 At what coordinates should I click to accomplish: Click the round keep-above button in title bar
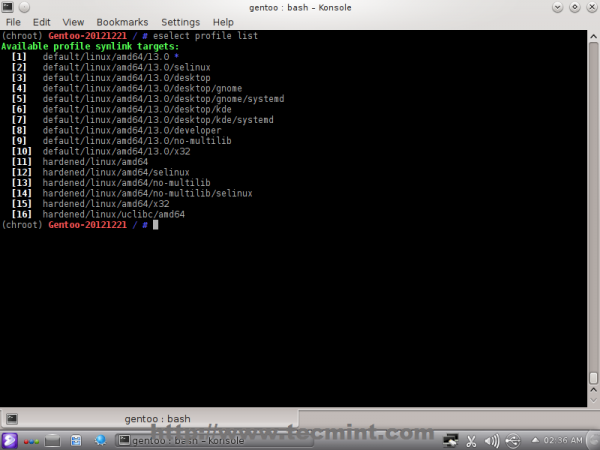pos(24,7)
